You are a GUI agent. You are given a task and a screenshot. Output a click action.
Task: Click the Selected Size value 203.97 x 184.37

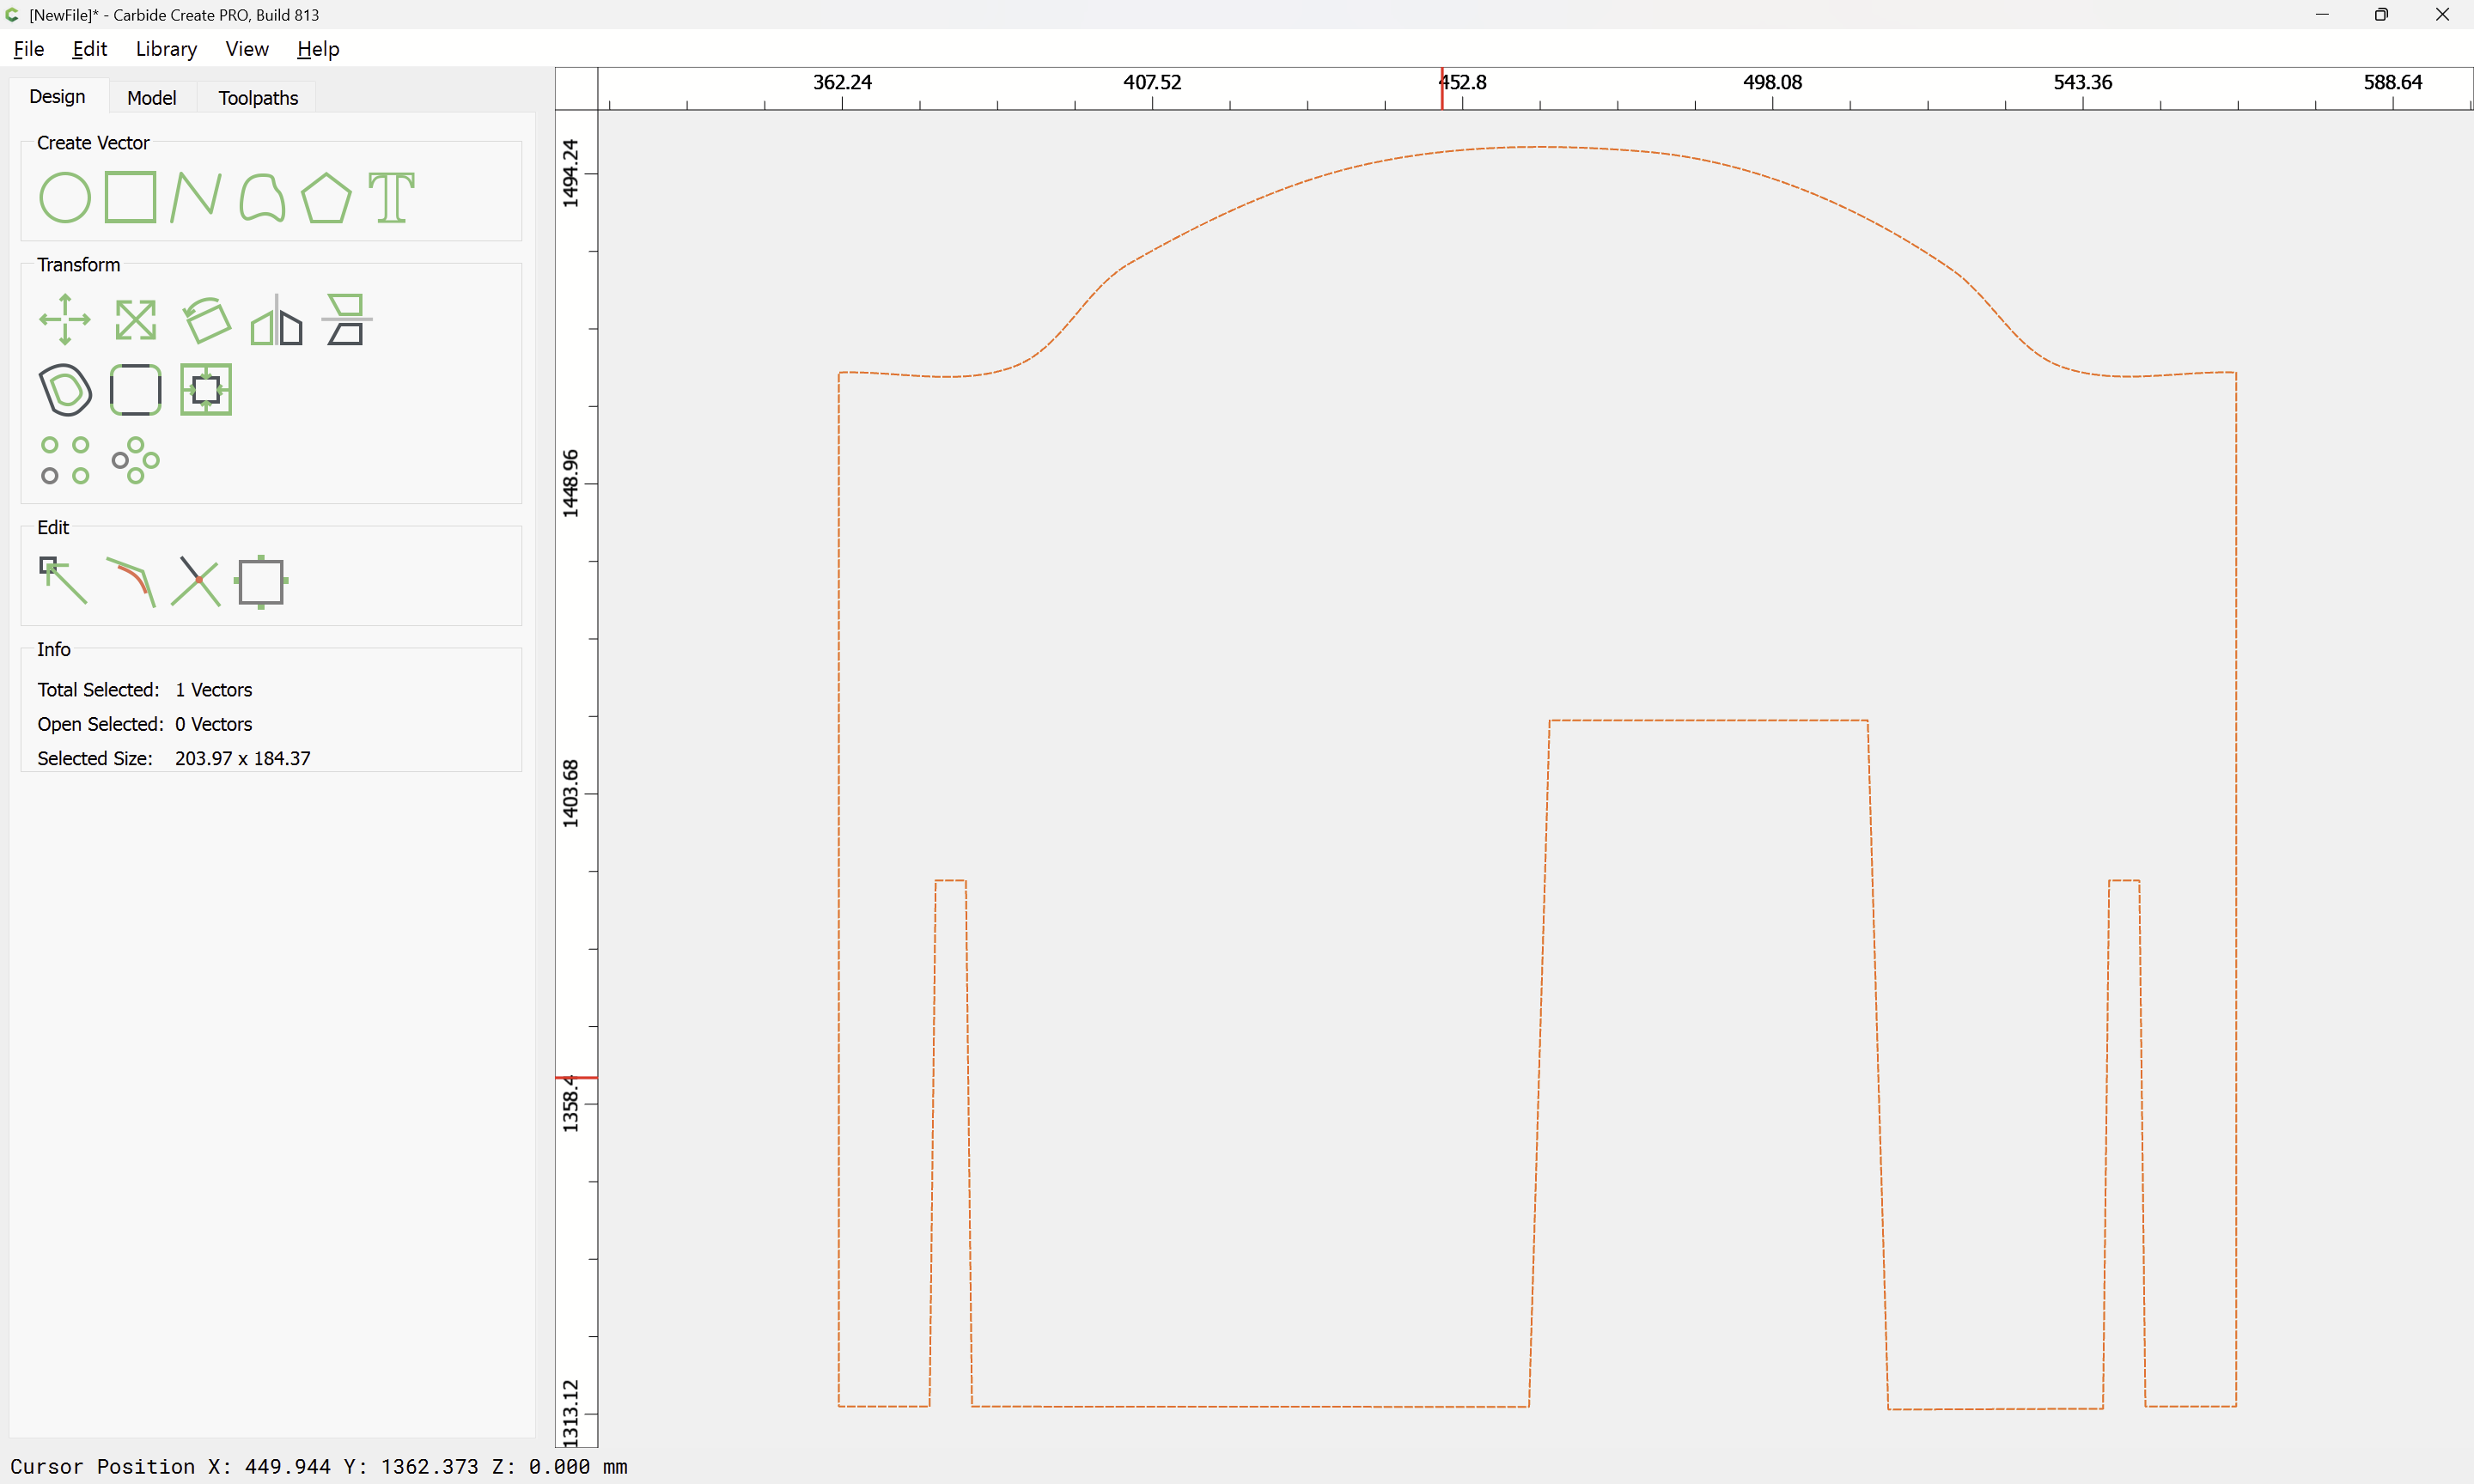tap(243, 758)
